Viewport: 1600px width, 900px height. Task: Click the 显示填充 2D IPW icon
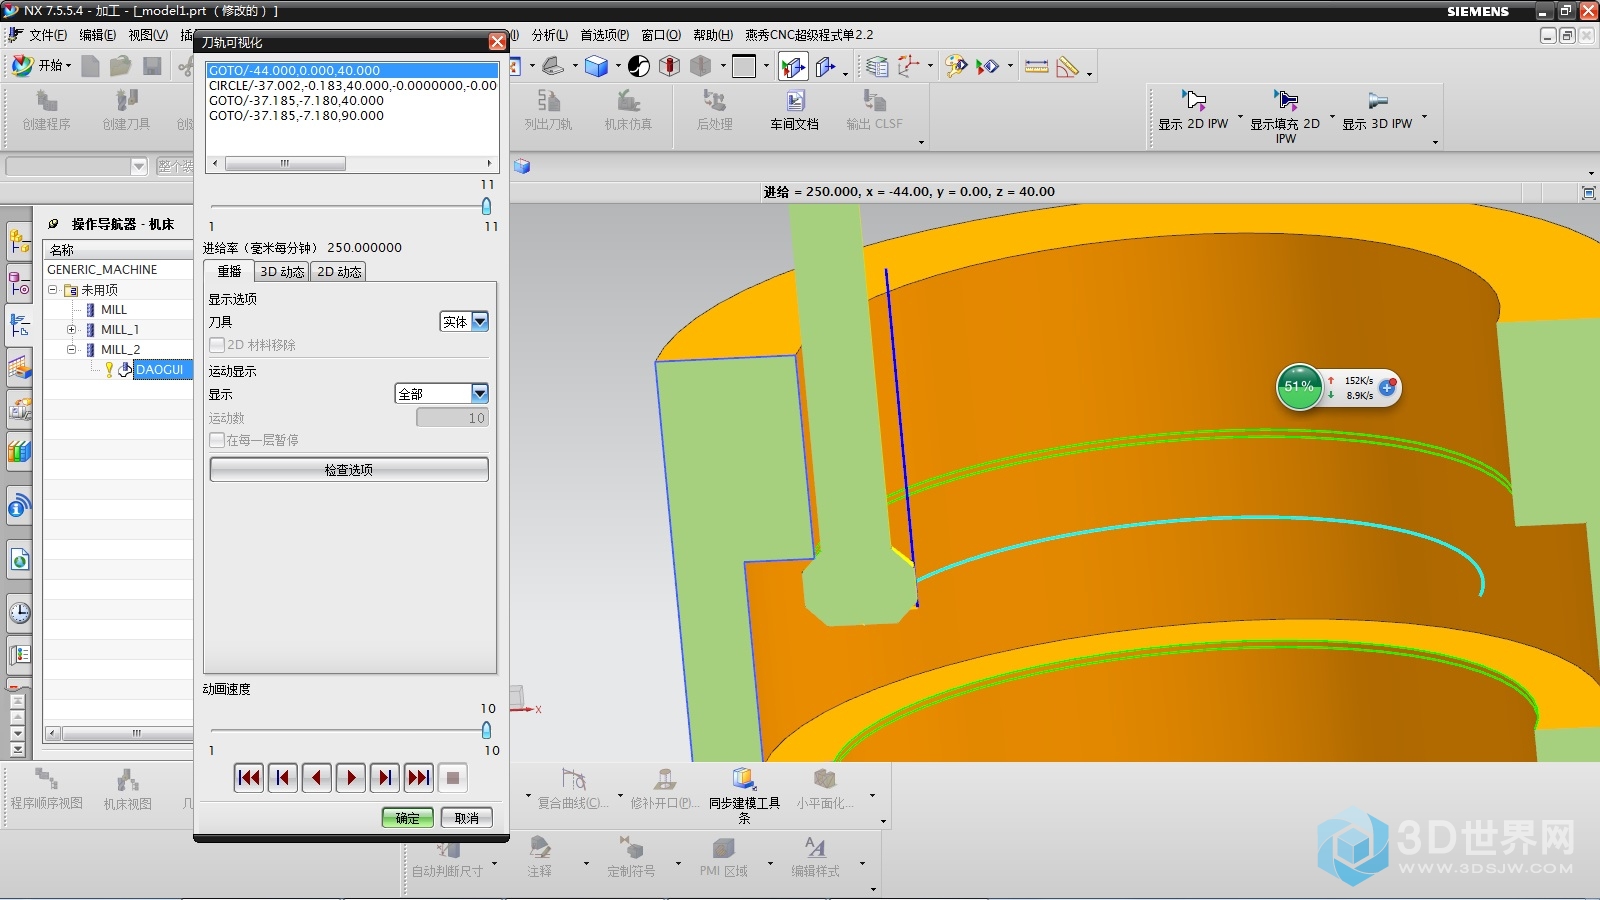click(x=1286, y=101)
